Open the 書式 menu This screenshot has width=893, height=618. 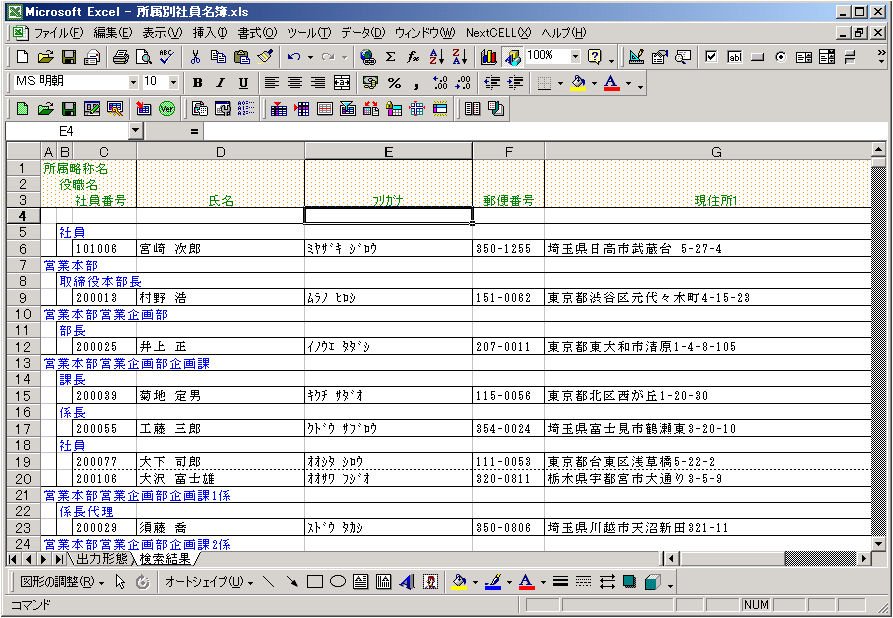(257, 33)
